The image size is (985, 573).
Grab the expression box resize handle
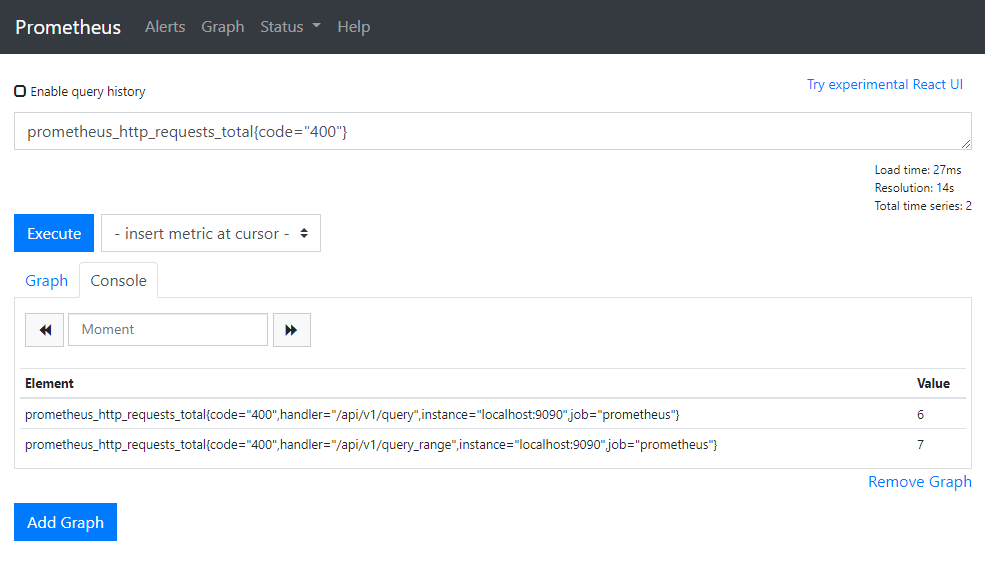point(966,145)
